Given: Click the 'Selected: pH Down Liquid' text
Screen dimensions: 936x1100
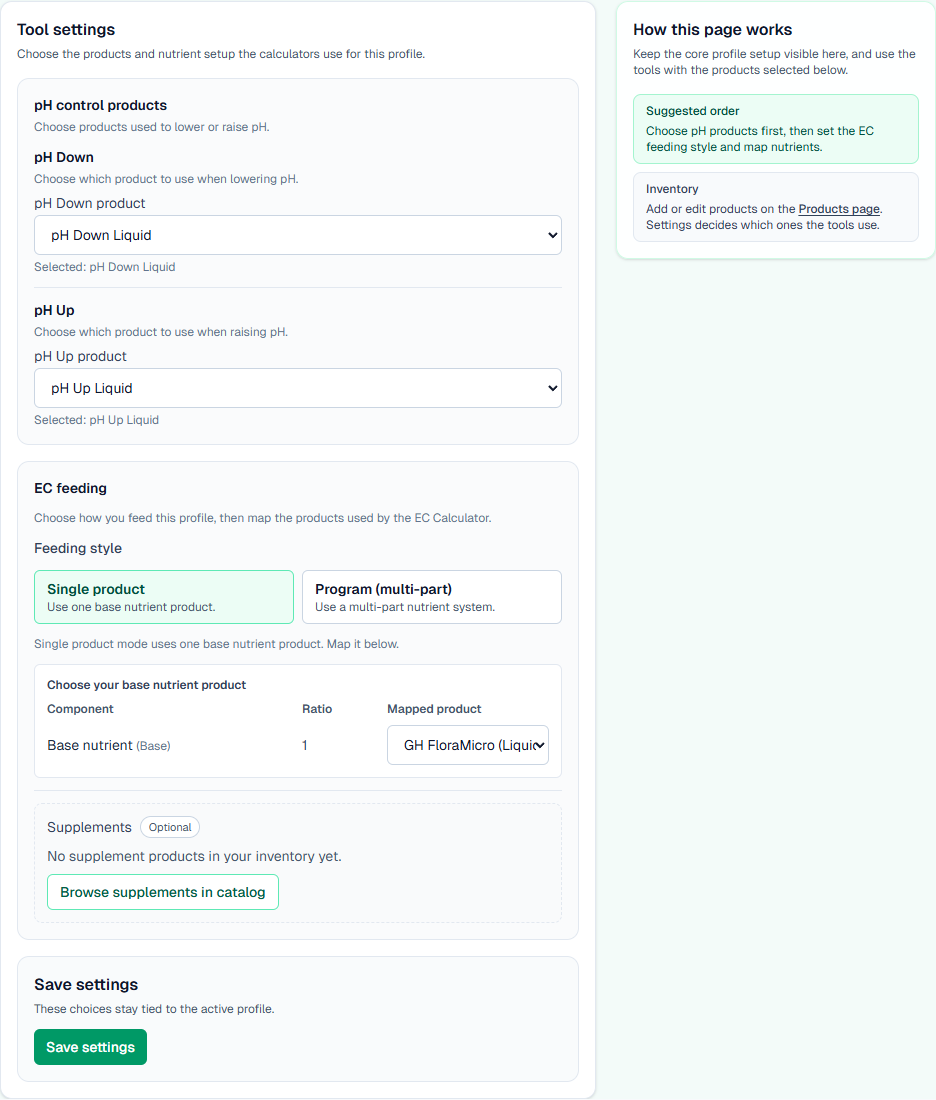Looking at the screenshot, I should tap(104, 267).
